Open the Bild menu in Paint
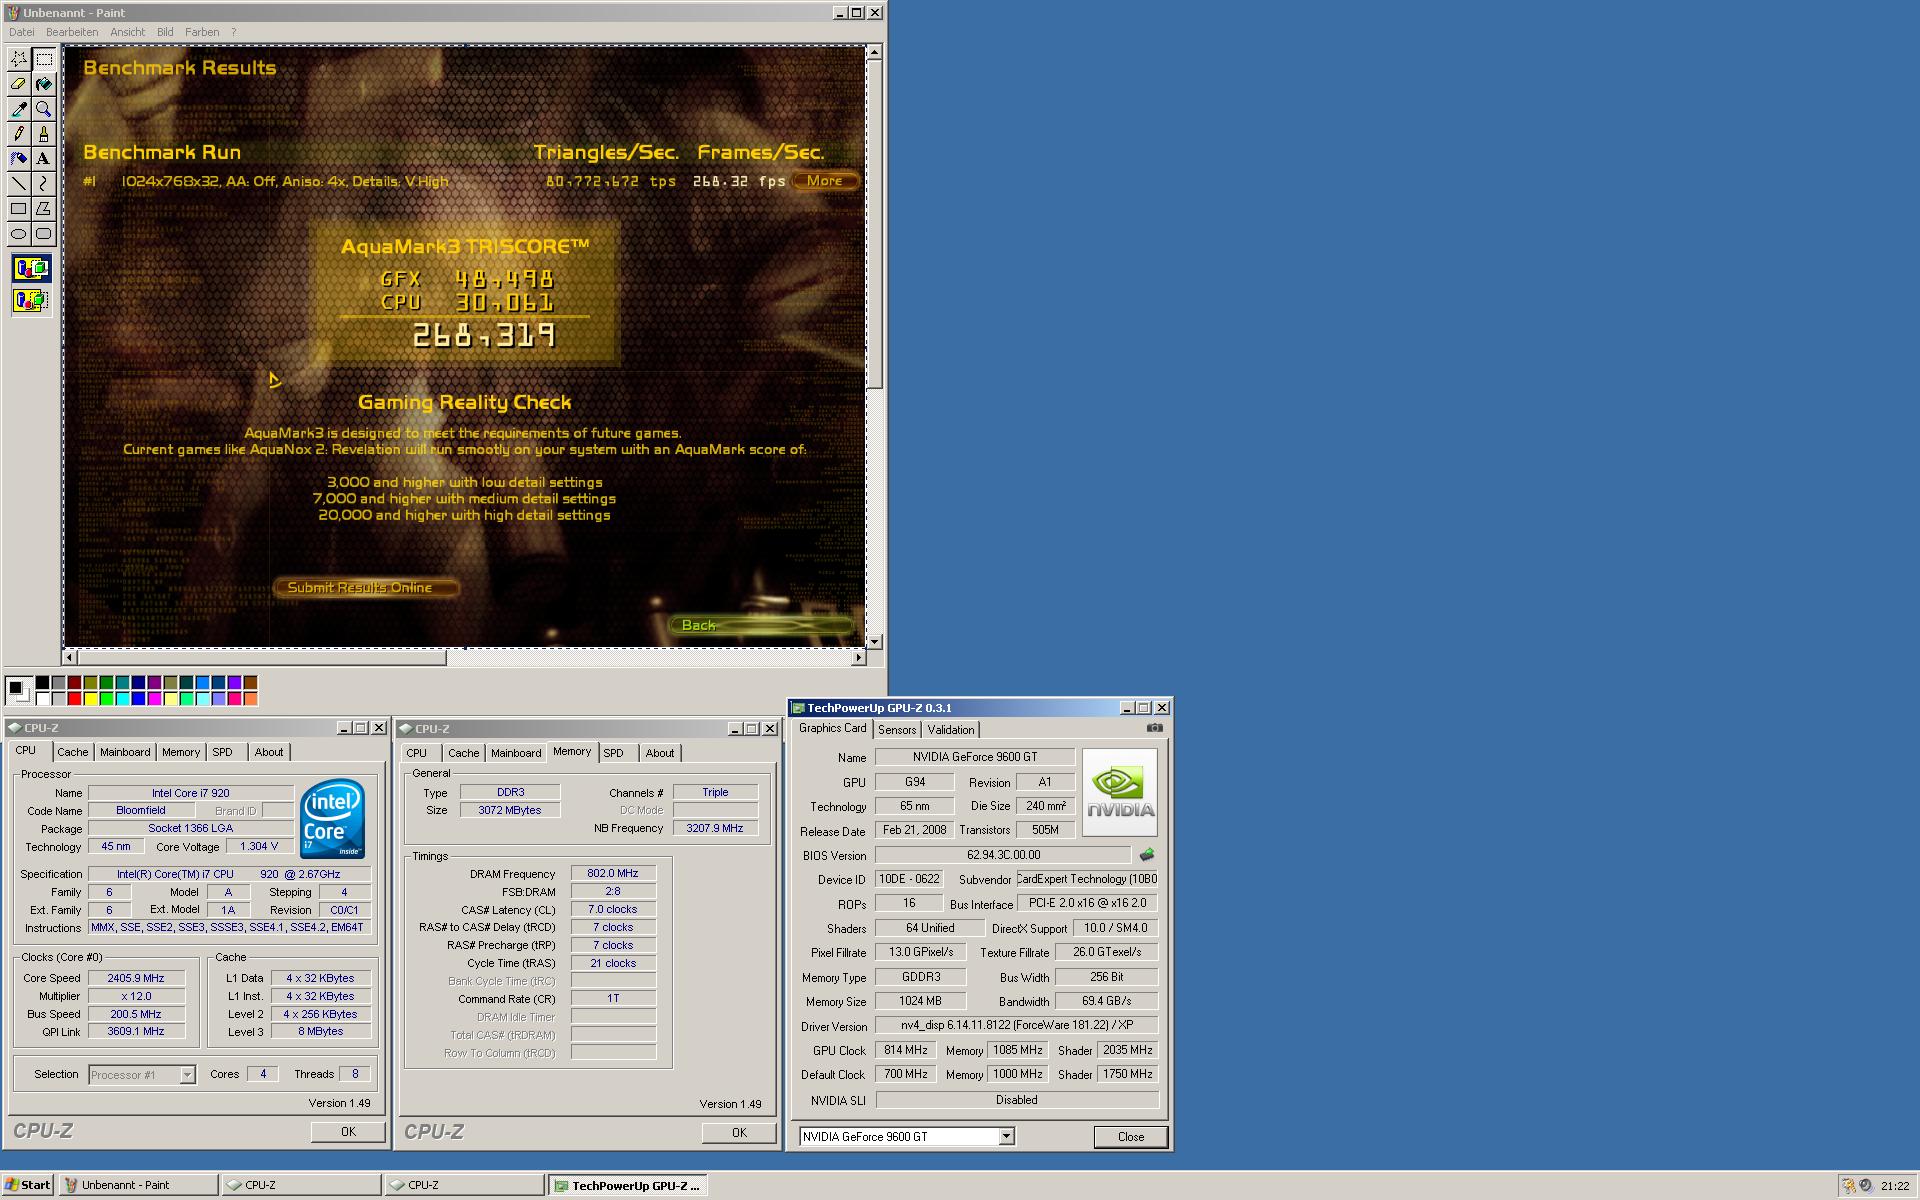Screen dimensions: 1920x1200 coord(165,32)
